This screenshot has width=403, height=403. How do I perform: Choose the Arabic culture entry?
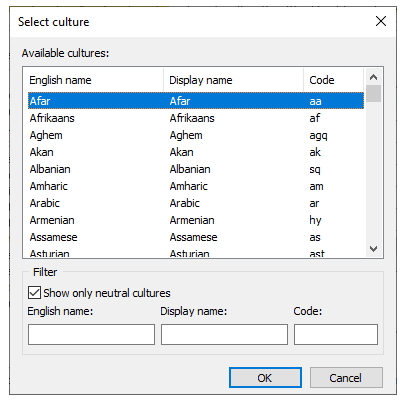196,203
